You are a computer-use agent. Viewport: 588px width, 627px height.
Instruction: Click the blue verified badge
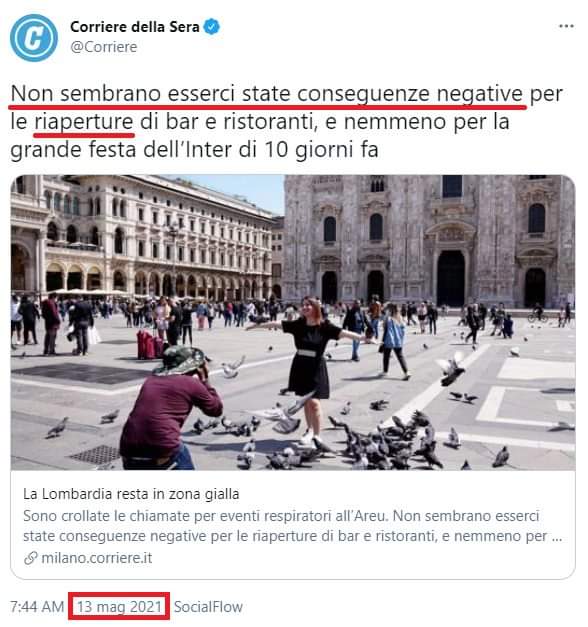212,27
